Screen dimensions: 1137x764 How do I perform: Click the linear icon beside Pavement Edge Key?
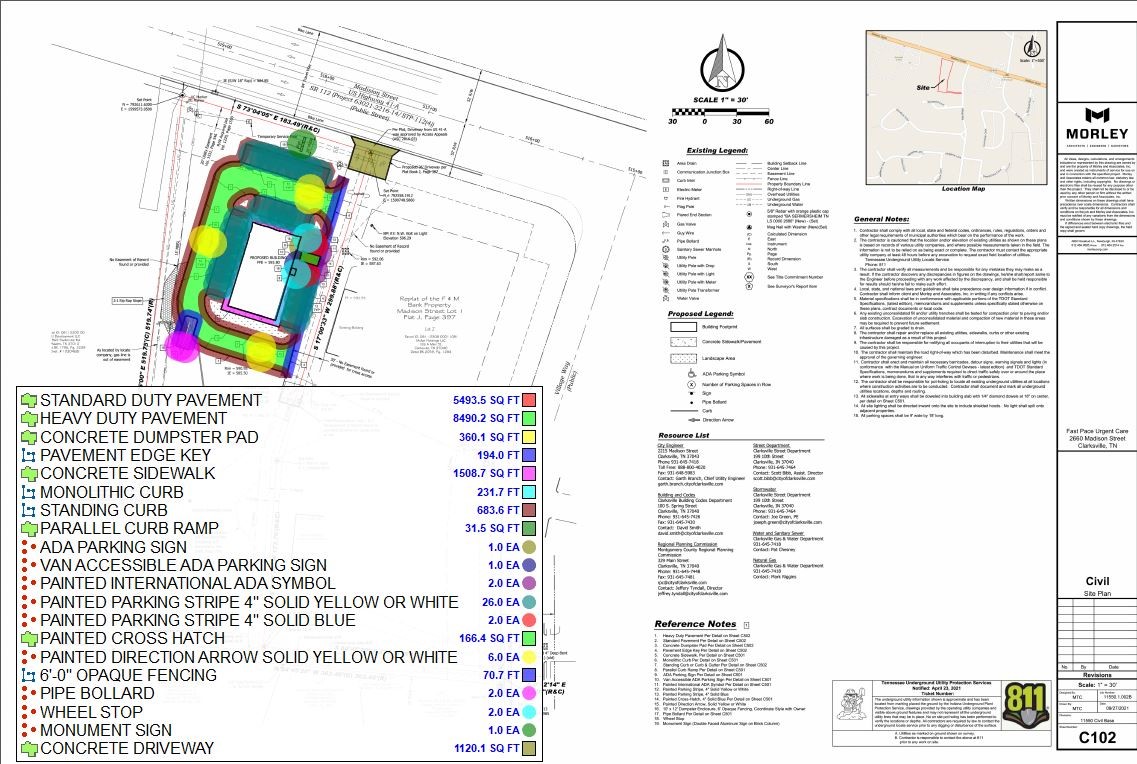tap(28, 455)
